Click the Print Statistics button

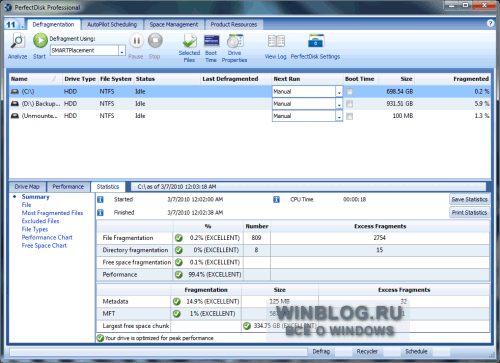pos(469,212)
